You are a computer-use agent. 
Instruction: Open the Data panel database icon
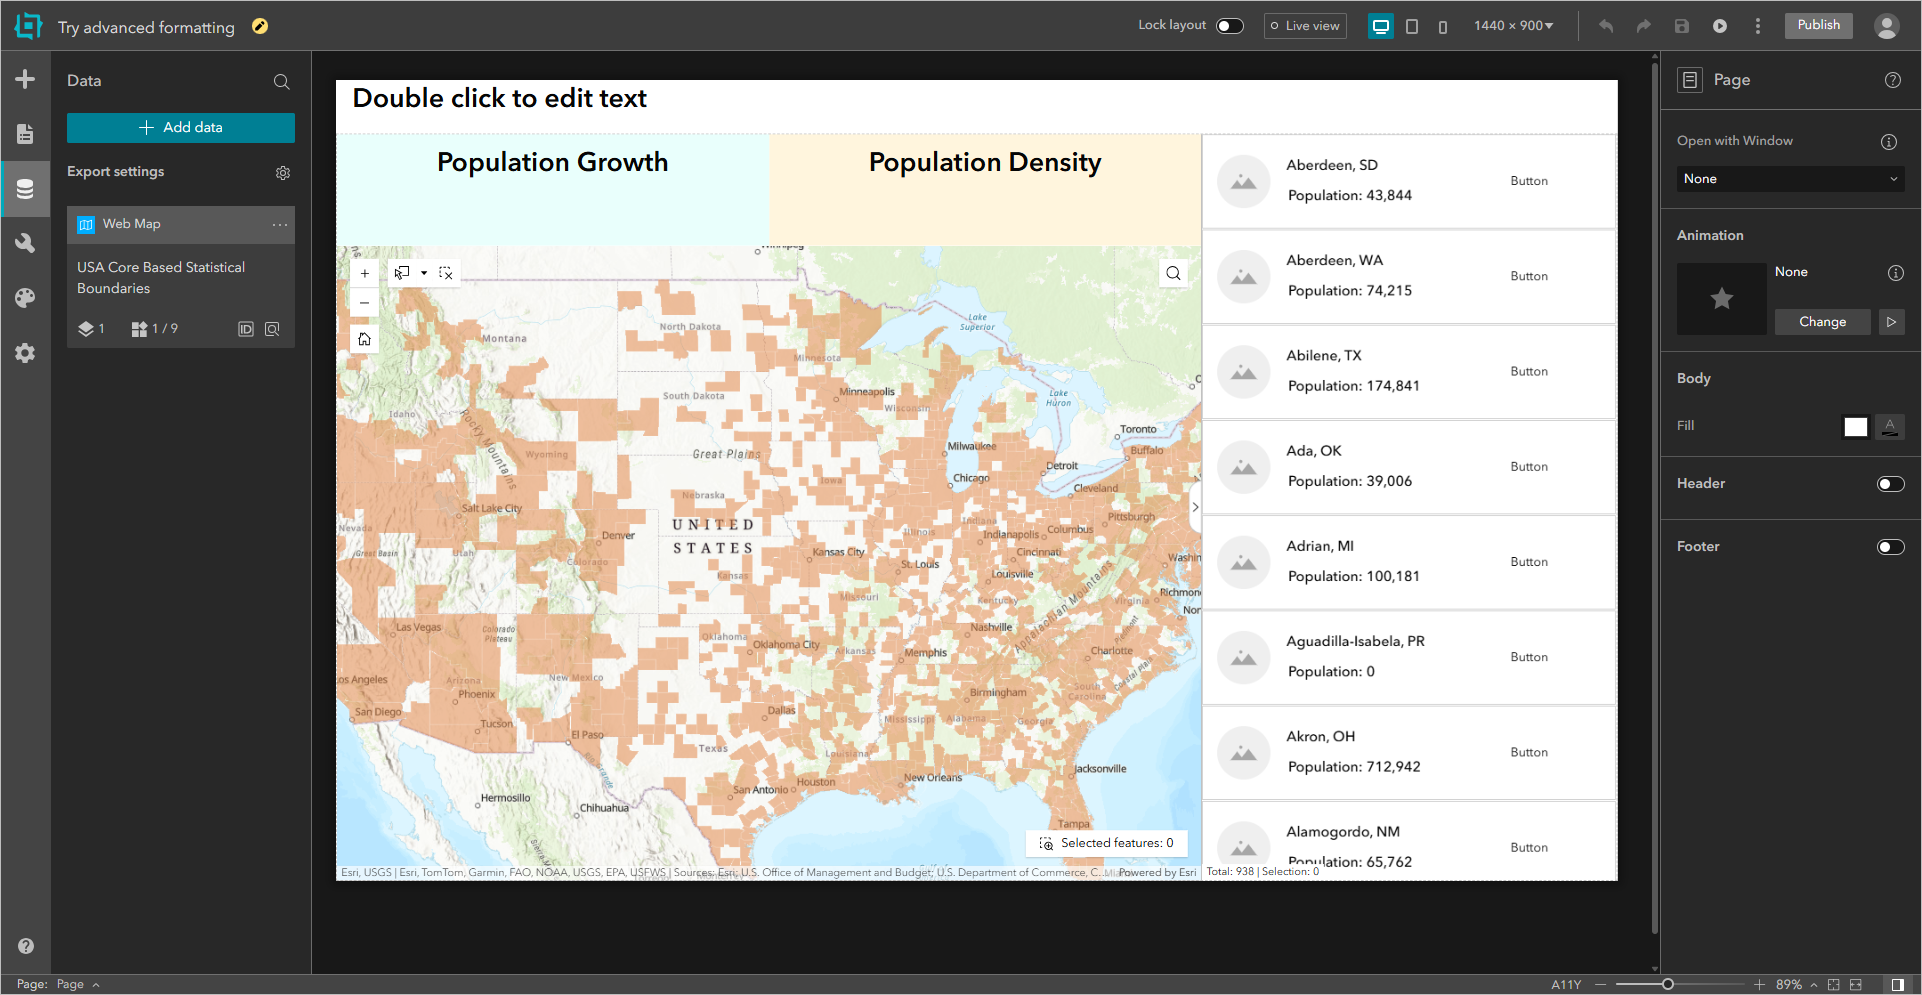point(25,189)
